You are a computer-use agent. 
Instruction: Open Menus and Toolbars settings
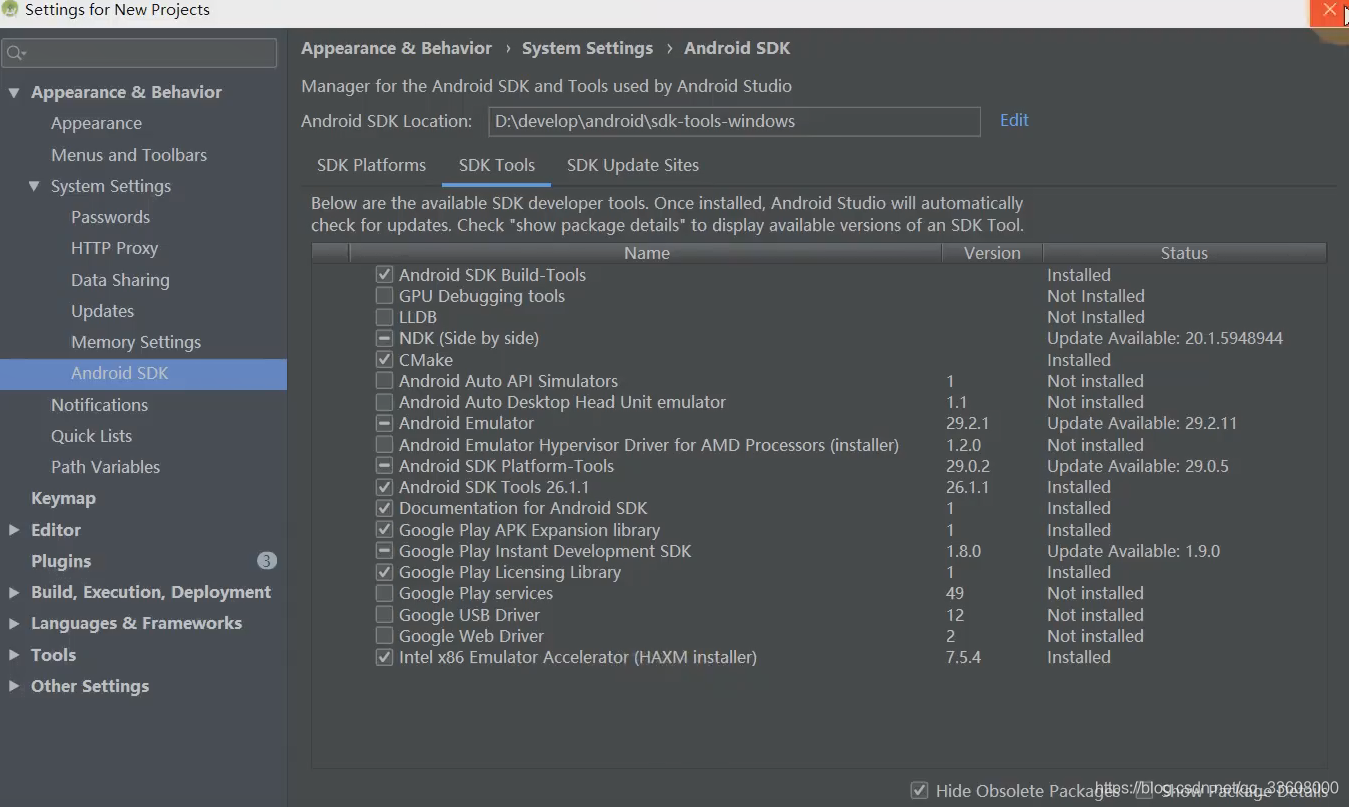pos(129,155)
